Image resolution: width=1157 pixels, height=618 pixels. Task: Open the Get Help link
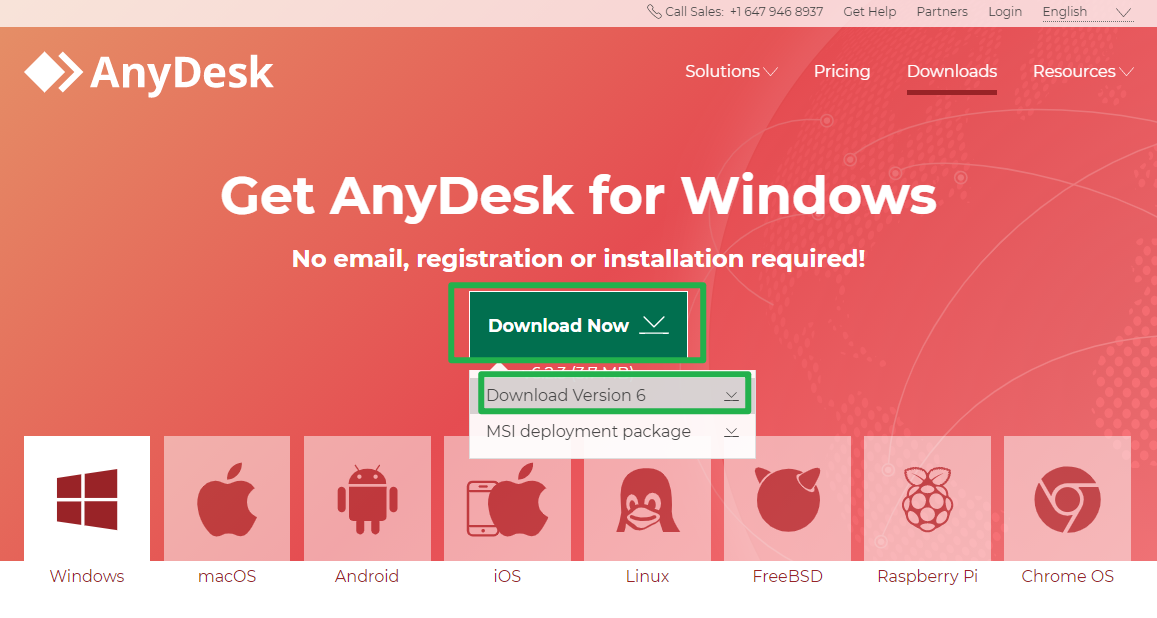pyautogui.click(x=869, y=12)
